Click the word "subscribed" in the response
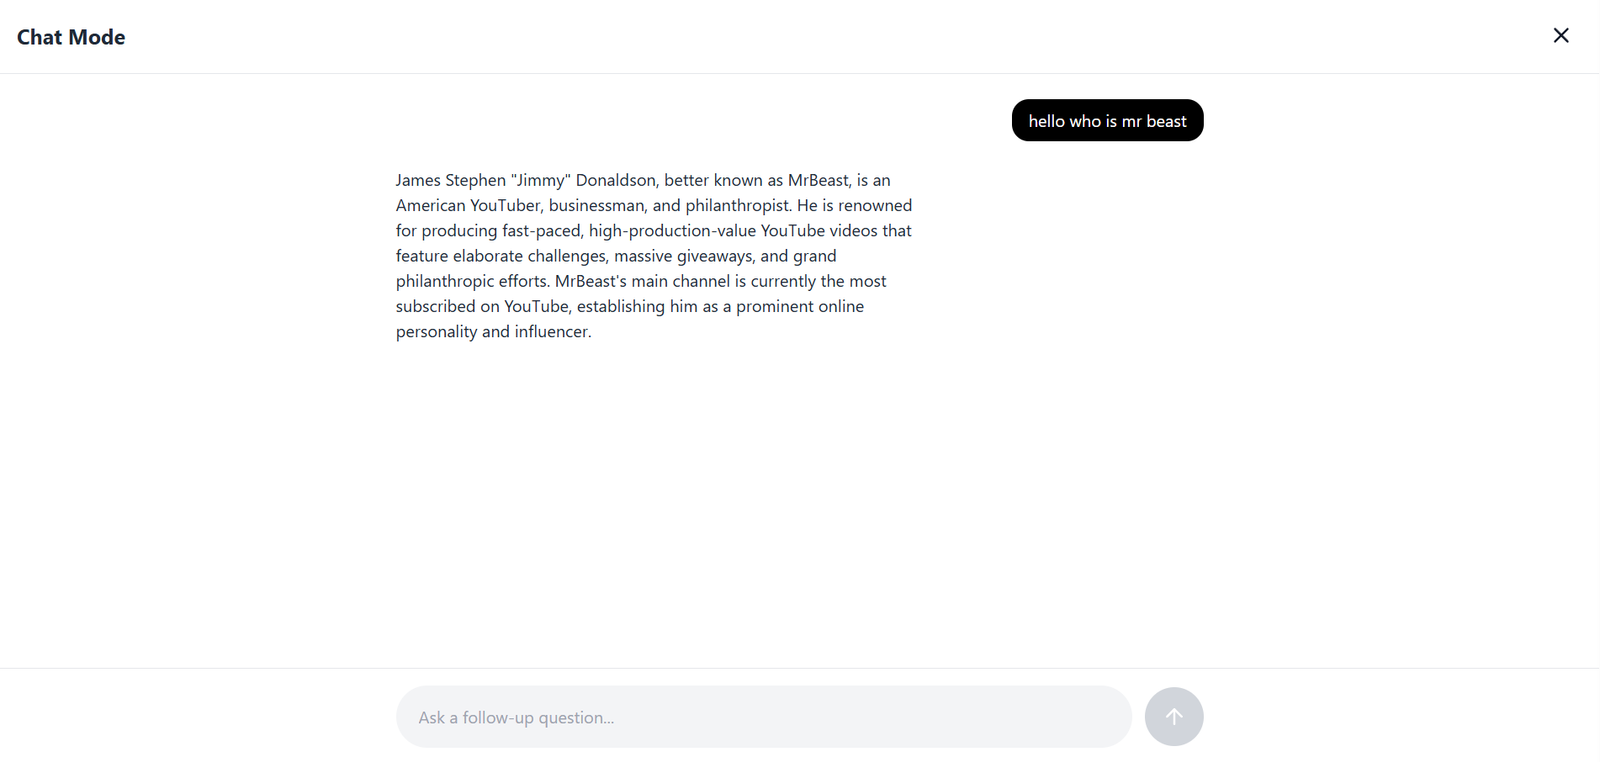 click(x=435, y=306)
